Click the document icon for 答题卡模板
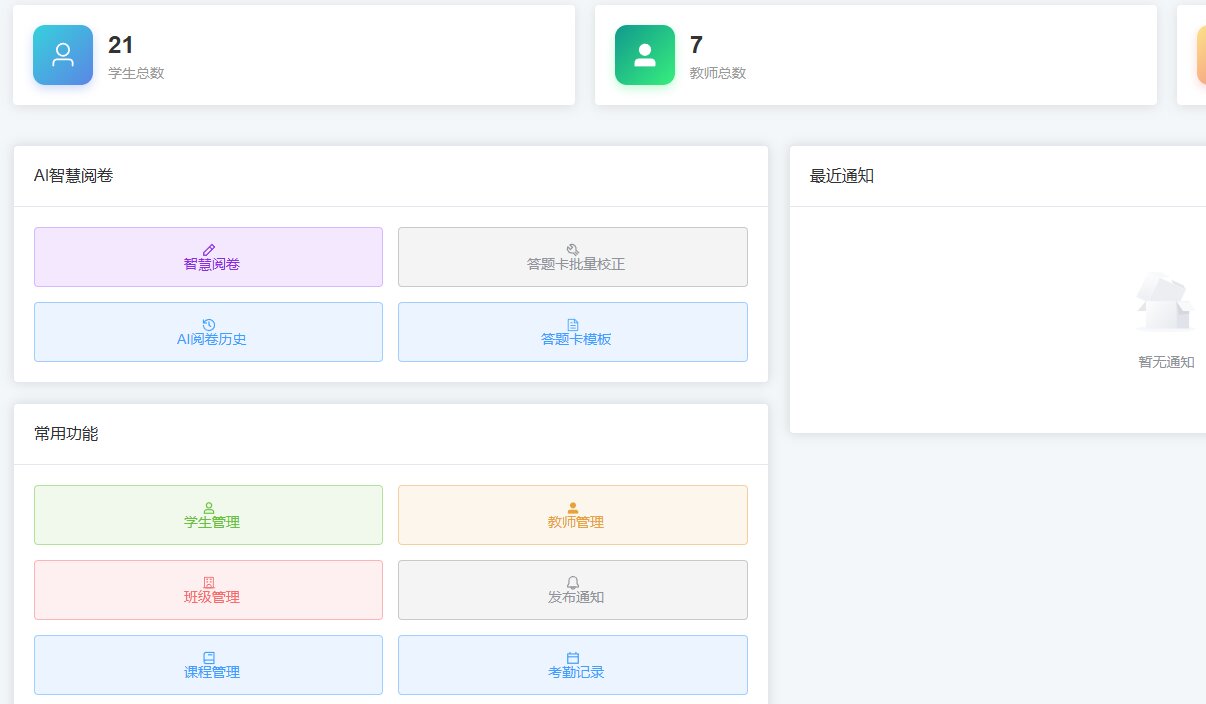 573,324
